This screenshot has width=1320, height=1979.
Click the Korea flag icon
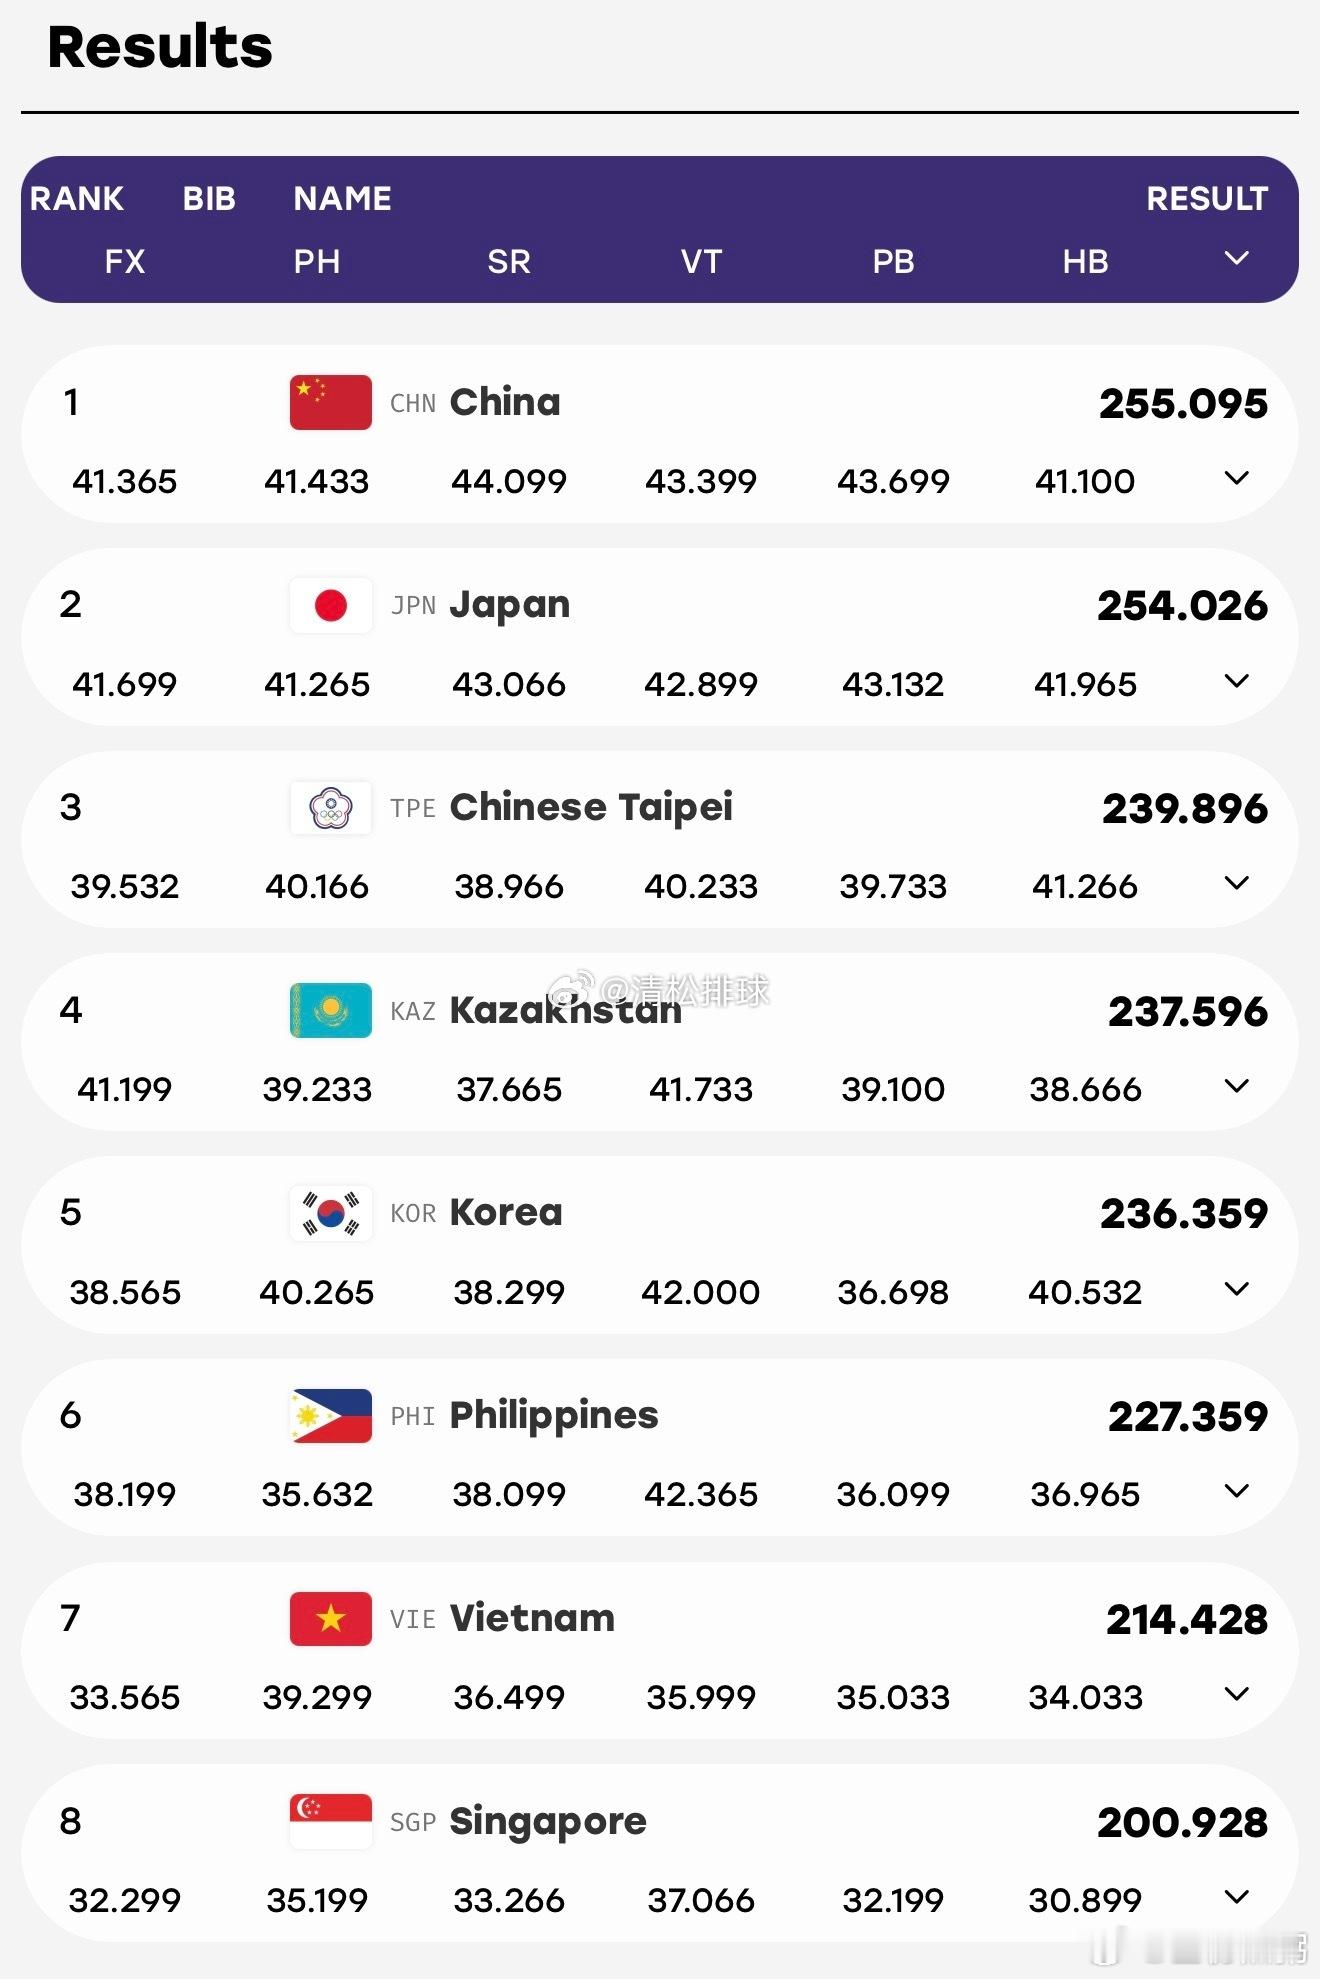(x=330, y=1213)
